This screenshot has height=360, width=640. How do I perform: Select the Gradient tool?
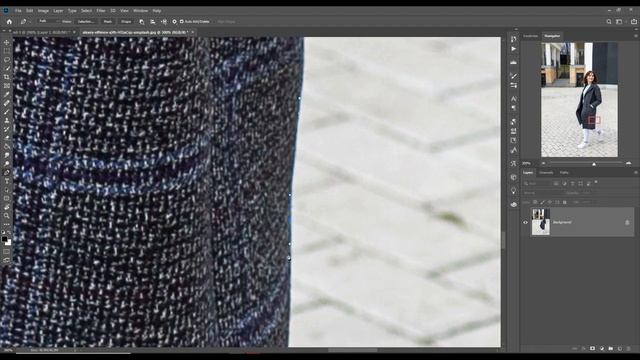point(7,146)
